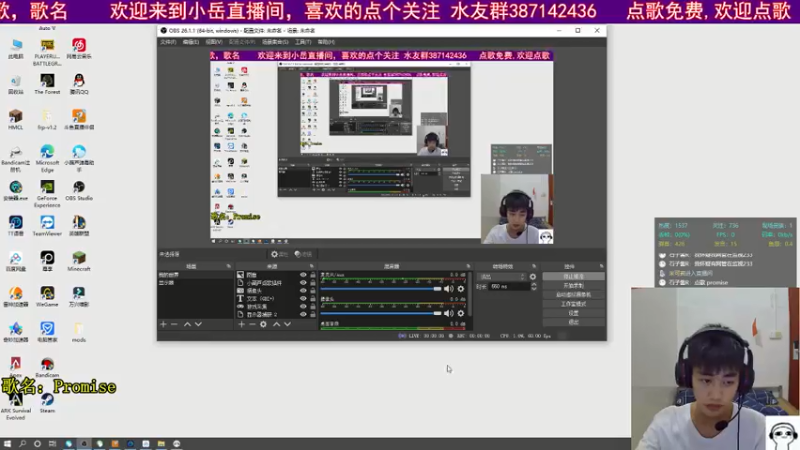This screenshot has width=800, height=450.
Task: Move the selected source up
Action: [276, 324]
